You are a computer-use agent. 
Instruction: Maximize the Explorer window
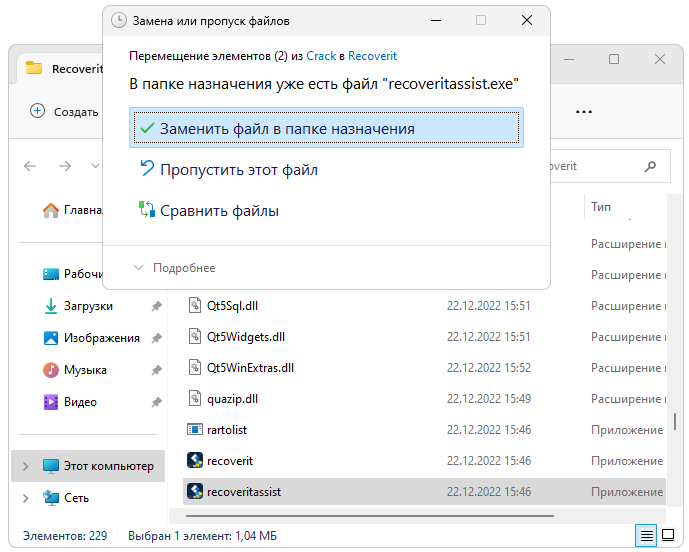click(614, 59)
